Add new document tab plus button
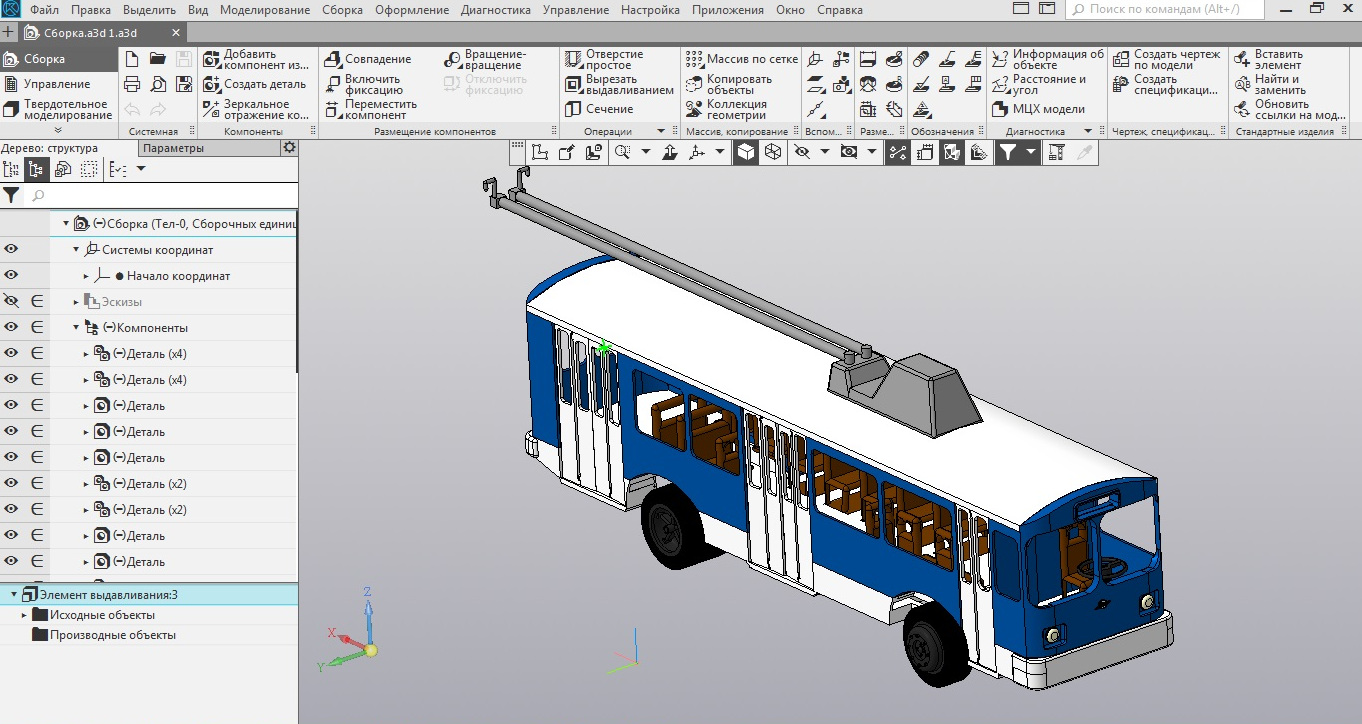1362x724 pixels. (9, 33)
